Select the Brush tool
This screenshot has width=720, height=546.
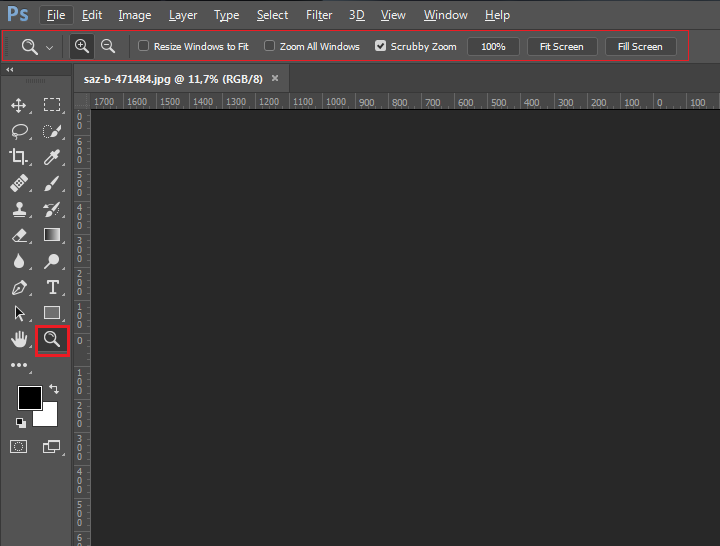tap(52, 183)
